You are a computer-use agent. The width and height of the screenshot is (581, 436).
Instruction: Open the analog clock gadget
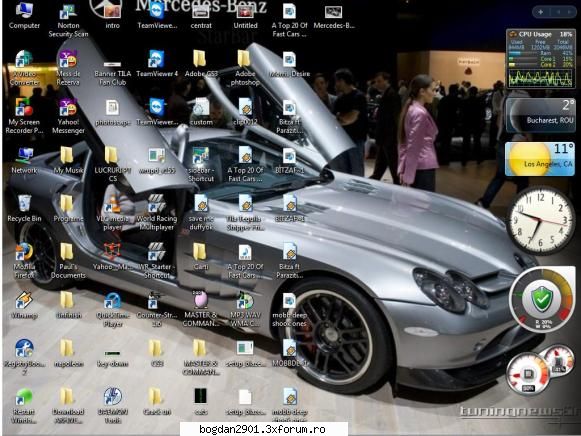pyautogui.click(x=541, y=221)
